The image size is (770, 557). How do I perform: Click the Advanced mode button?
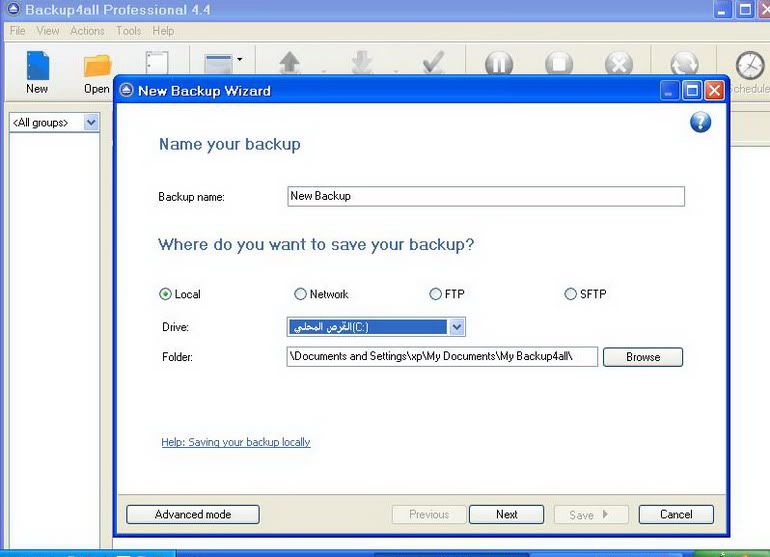[192, 514]
